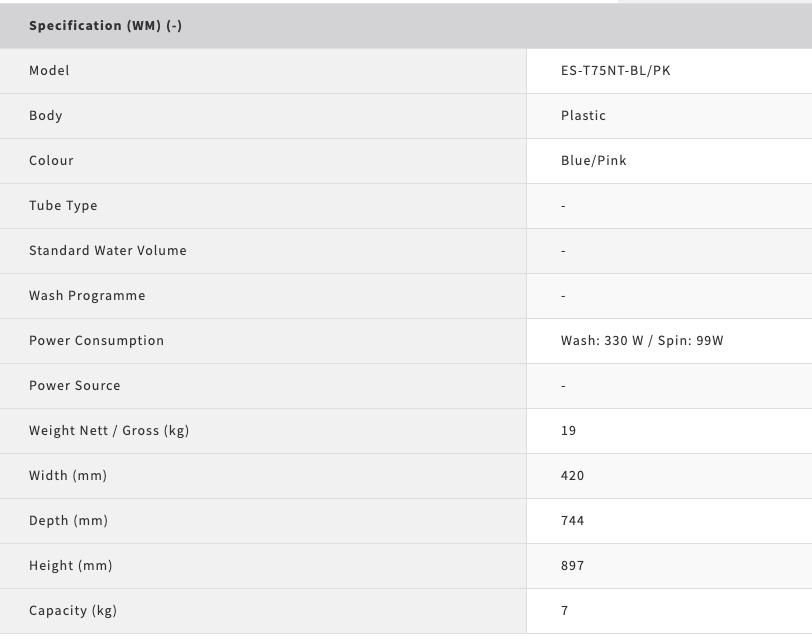Click the Blue/Pink colour value
The image size is (812, 636).
593,161
